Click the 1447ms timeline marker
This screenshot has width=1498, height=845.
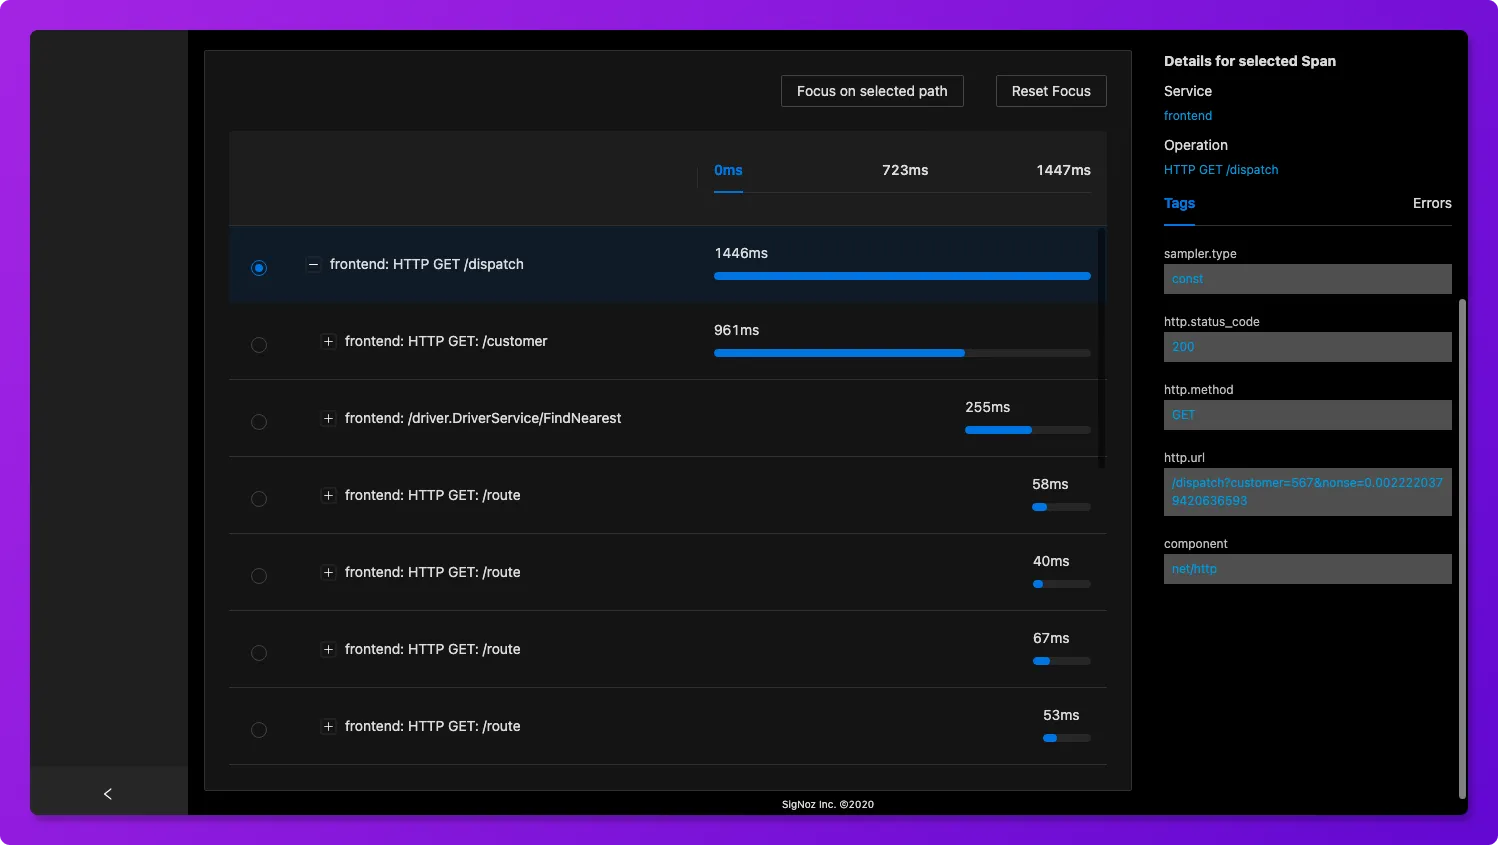pos(1063,171)
